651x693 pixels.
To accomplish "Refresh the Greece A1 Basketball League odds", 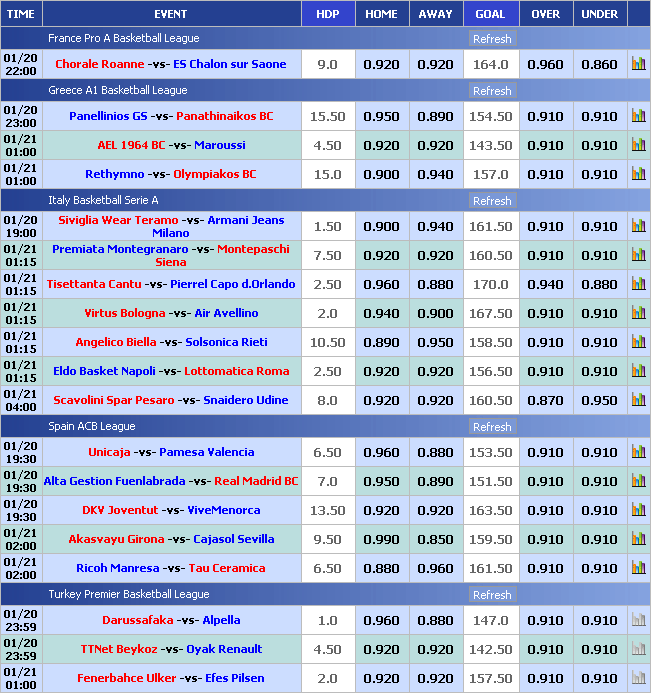I will click(x=491, y=91).
